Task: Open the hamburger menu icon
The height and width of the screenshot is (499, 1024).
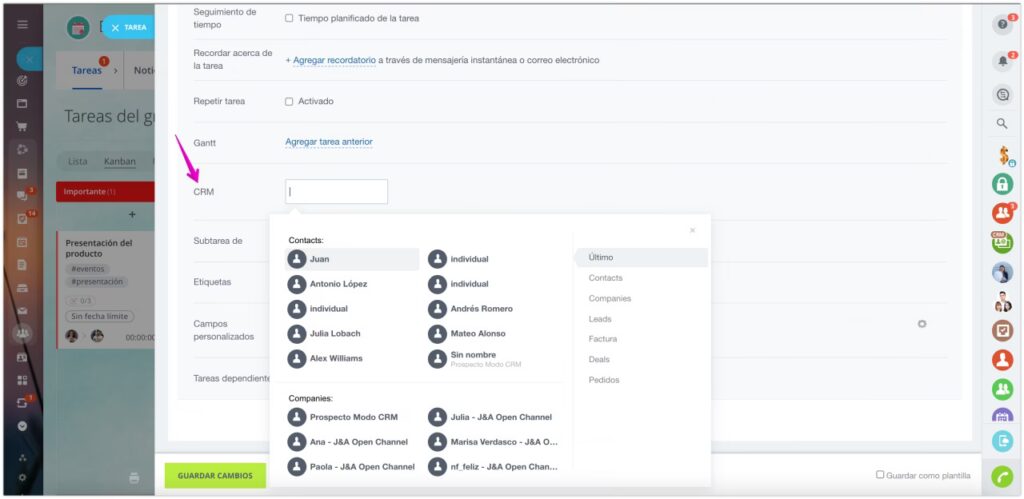Action: [22, 24]
